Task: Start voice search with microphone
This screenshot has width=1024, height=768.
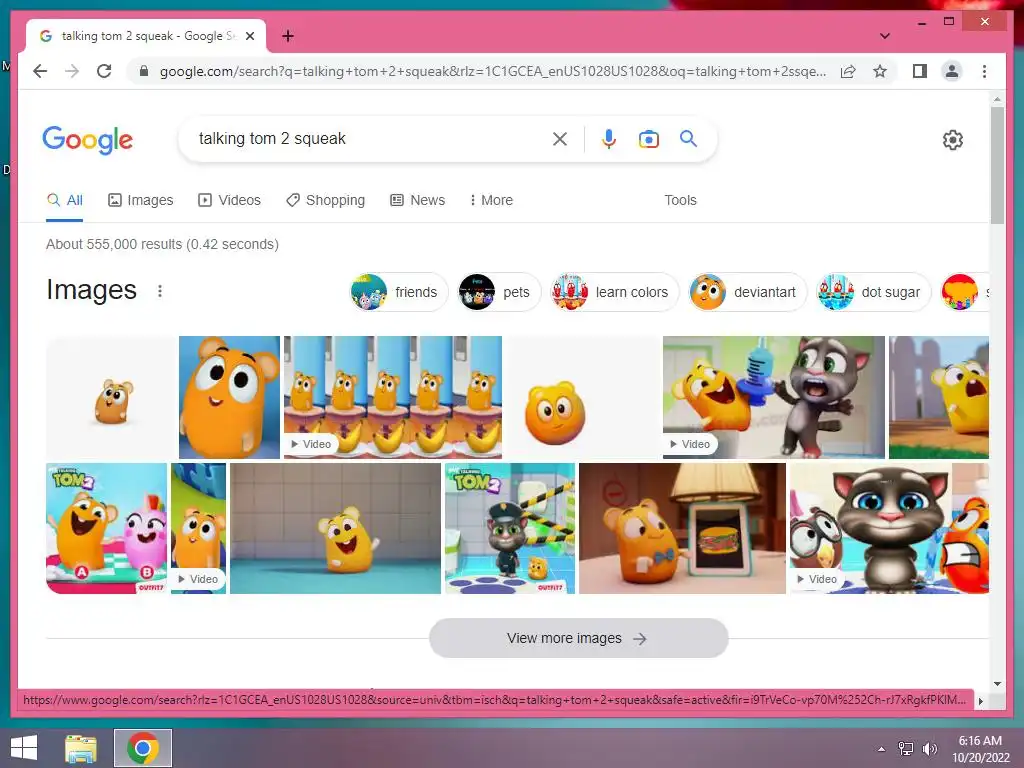Action: [609, 138]
